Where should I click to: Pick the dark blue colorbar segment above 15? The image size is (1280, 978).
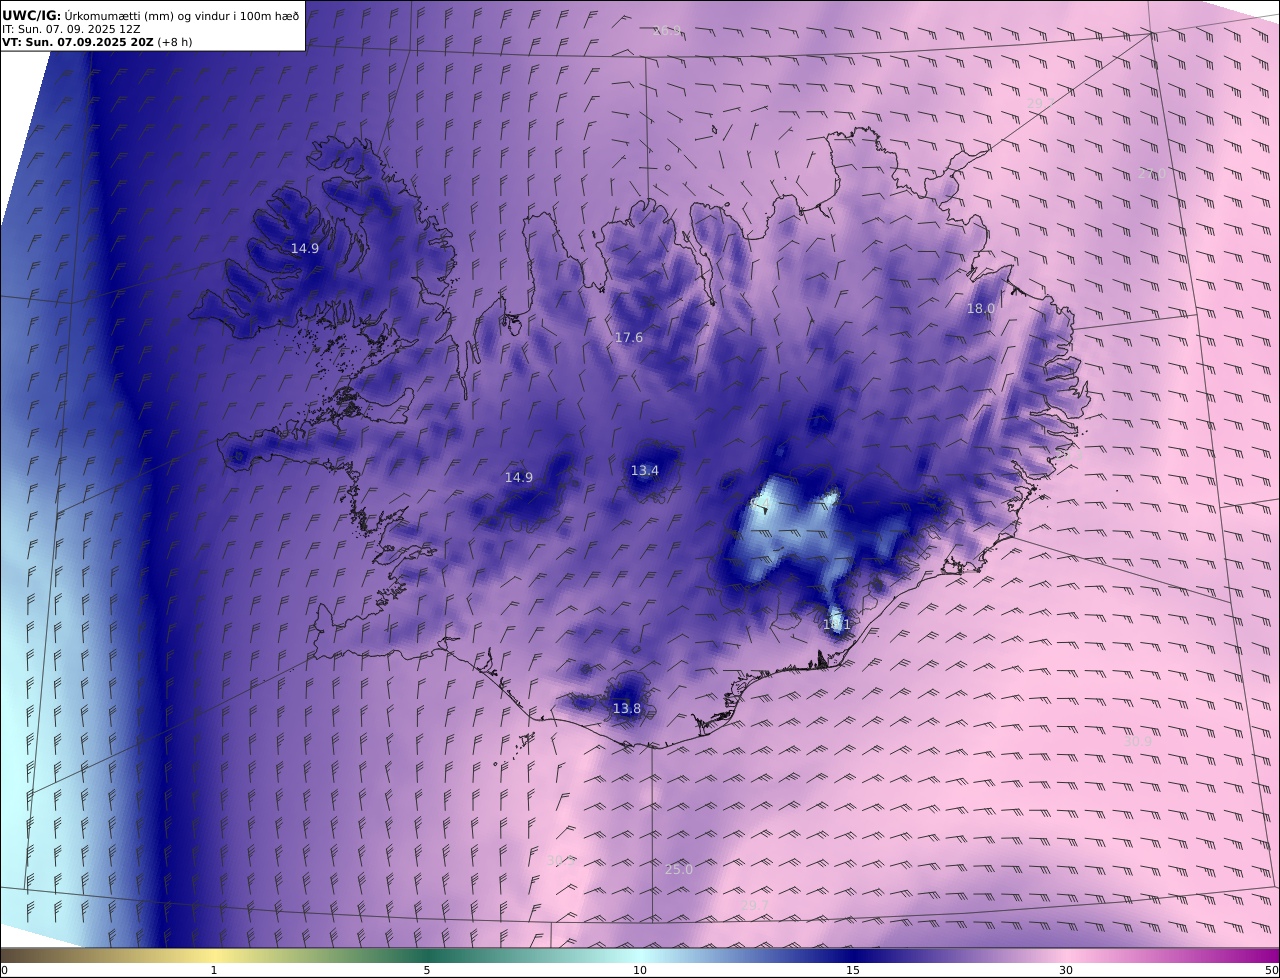[853, 955]
